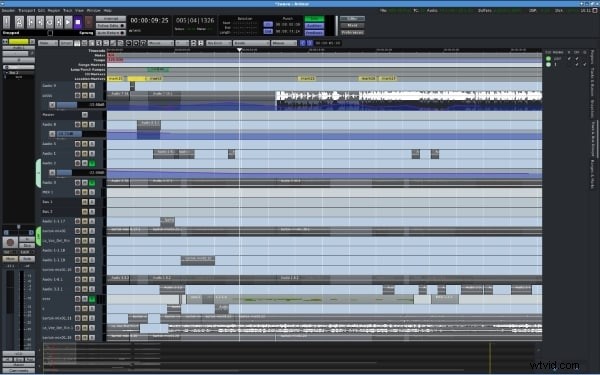Click the green group tab beside bartok-mix06
The width and height of the screenshot is (600, 375).
(x=38, y=236)
